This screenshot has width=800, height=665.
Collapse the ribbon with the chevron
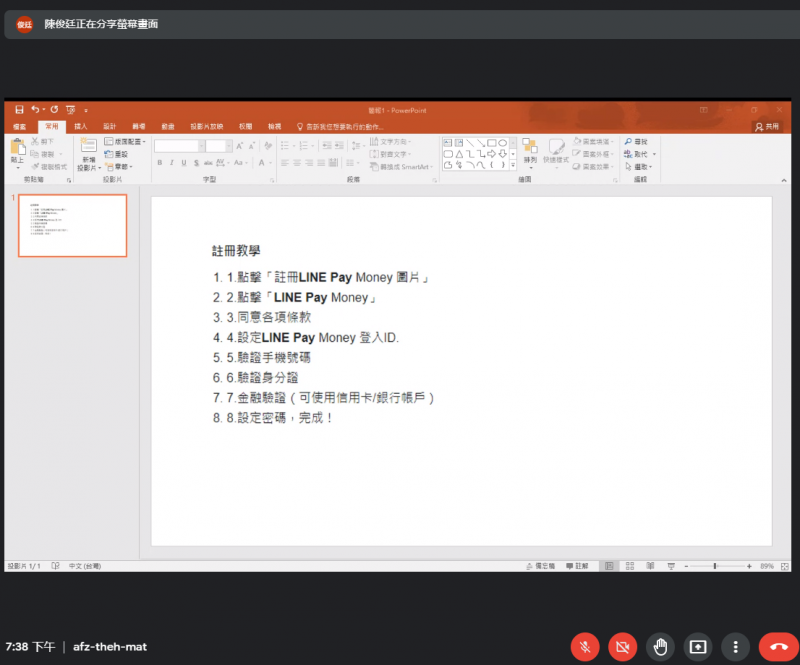coord(784,180)
